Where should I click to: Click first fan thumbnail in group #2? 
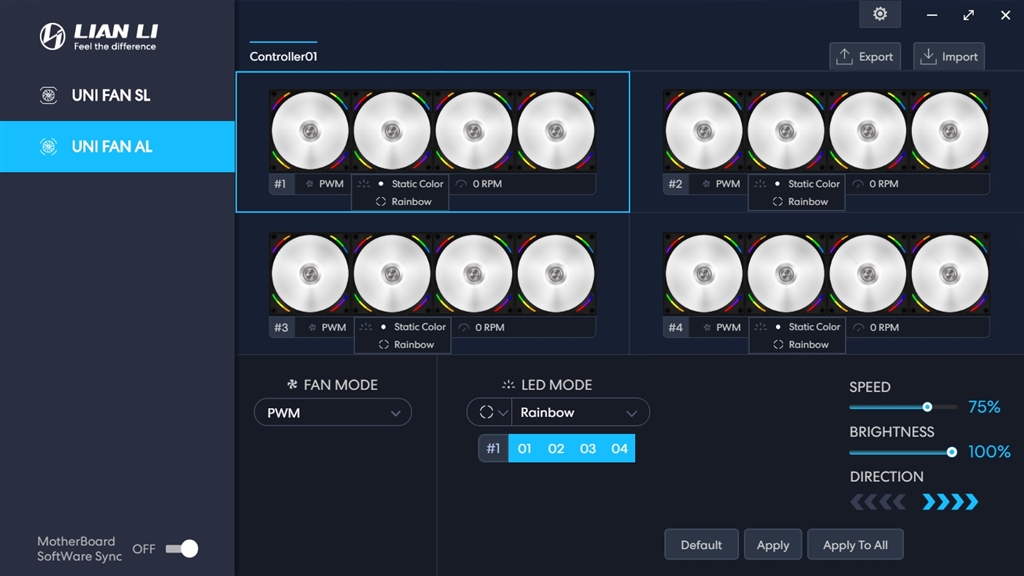pyautogui.click(x=704, y=131)
